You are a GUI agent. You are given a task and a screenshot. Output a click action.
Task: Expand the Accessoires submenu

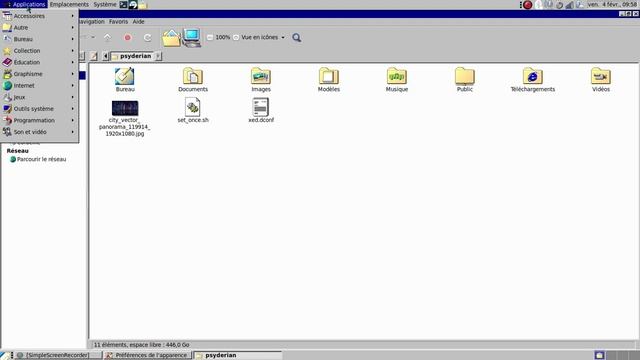tap(39, 16)
